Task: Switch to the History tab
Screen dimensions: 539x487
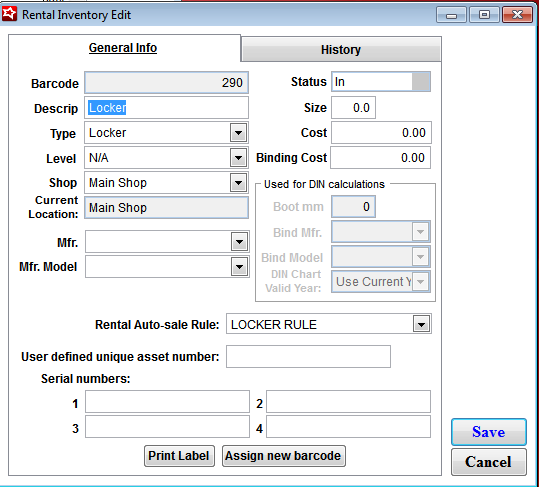Action: pos(341,50)
